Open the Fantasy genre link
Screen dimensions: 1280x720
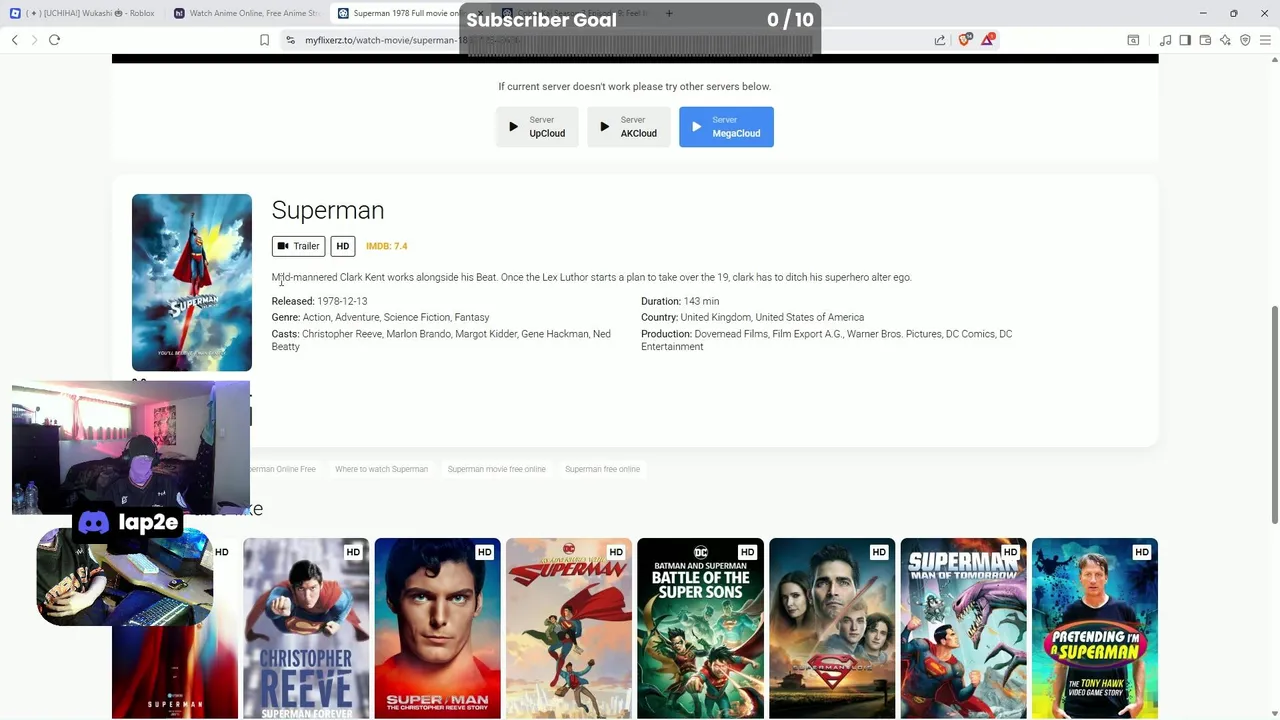pyautogui.click(x=472, y=318)
